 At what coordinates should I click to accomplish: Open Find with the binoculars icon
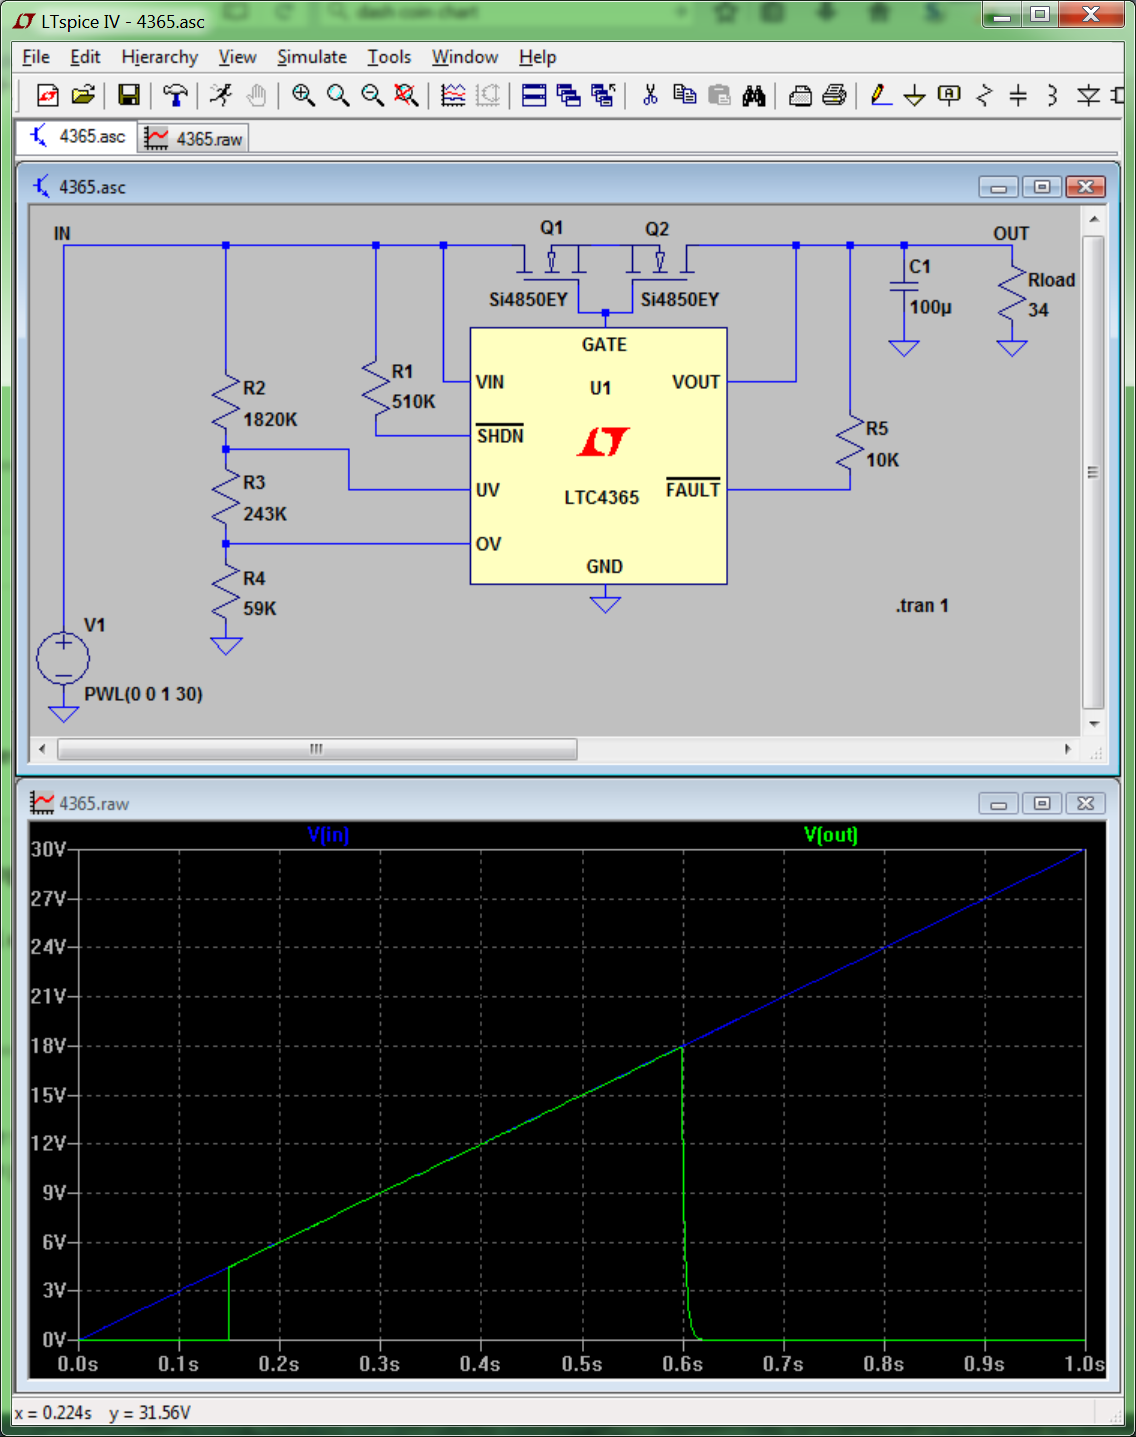[x=754, y=95]
